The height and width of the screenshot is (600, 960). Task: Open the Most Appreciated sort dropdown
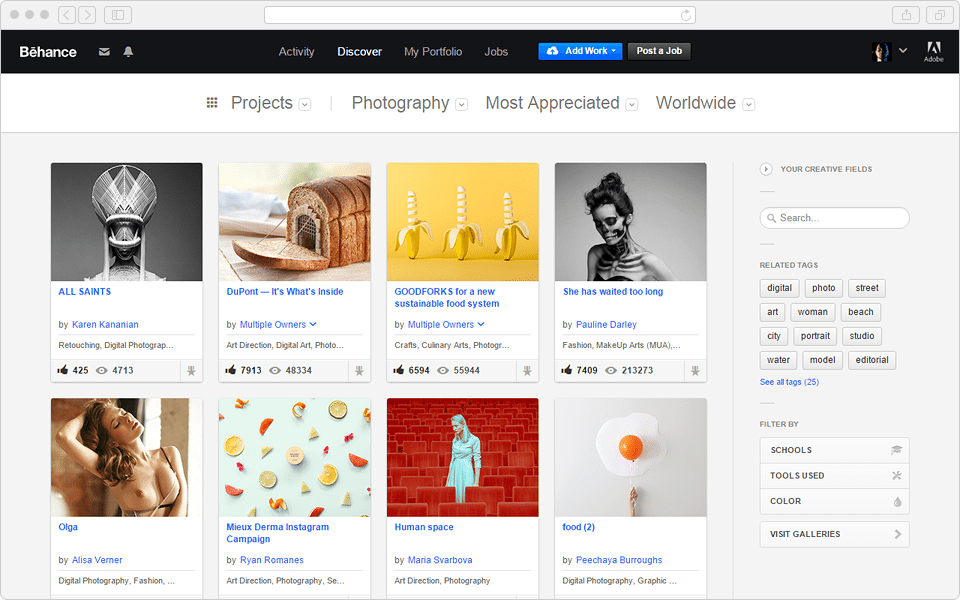click(632, 104)
